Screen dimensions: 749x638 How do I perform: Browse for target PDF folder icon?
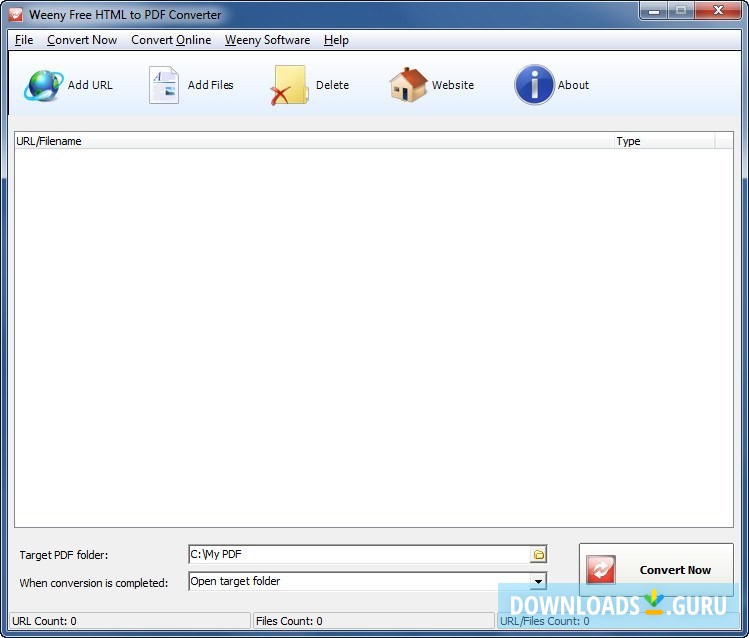point(538,554)
